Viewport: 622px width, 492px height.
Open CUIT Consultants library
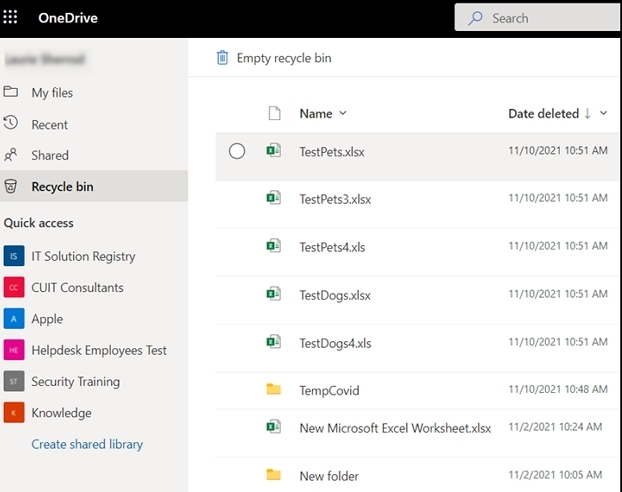click(77, 287)
